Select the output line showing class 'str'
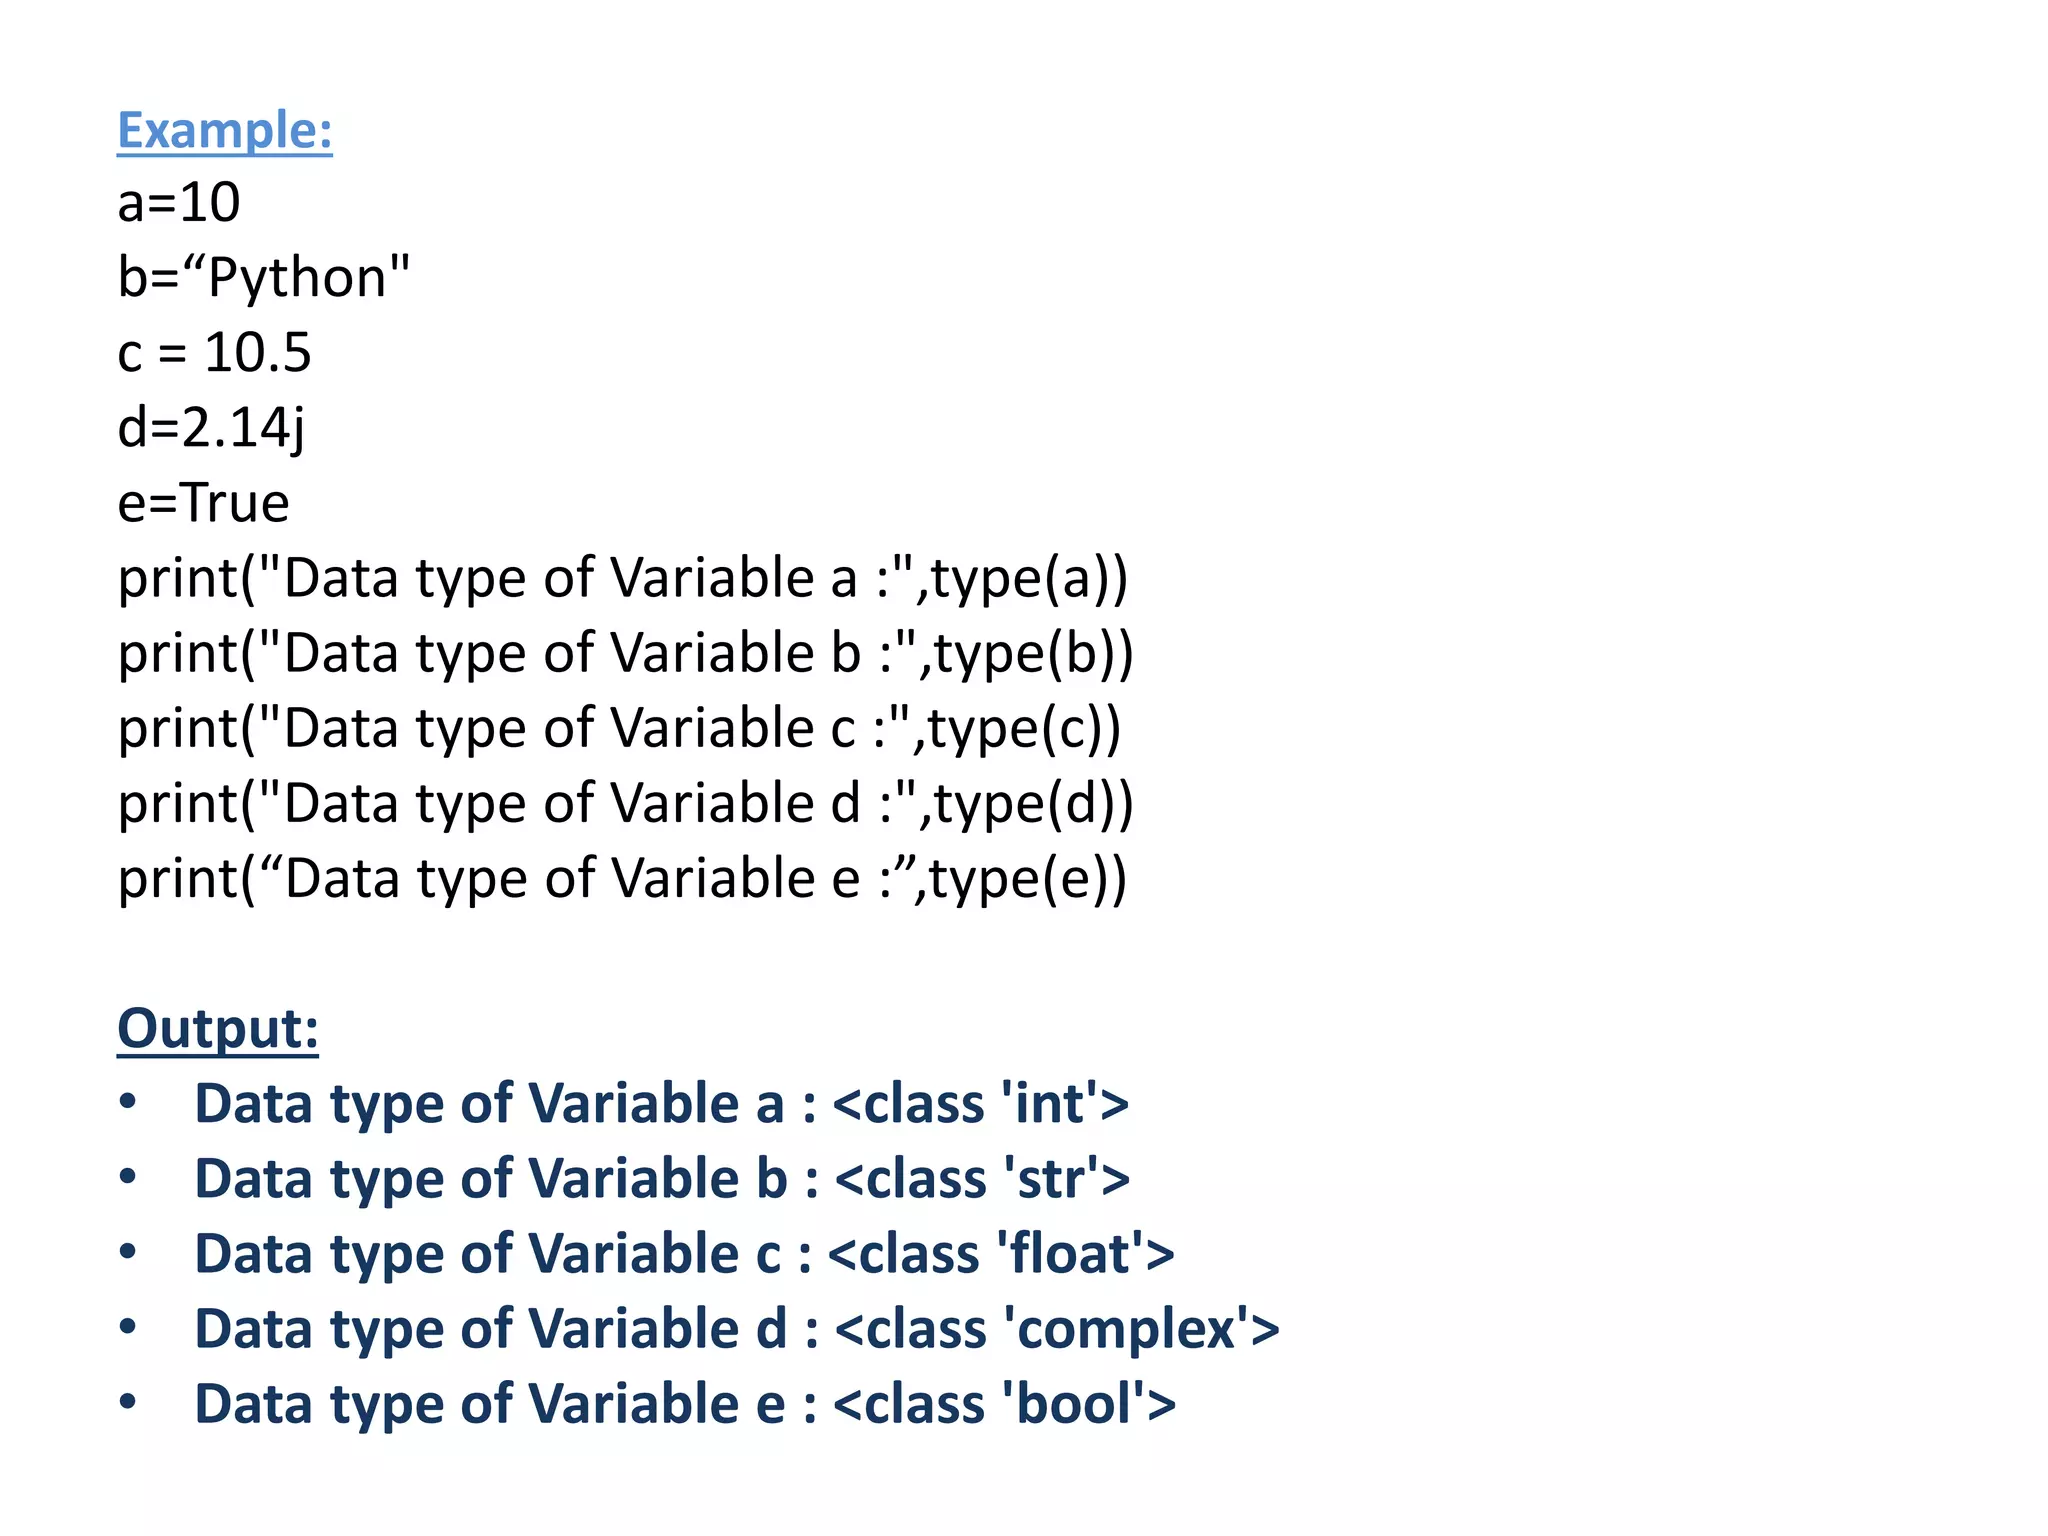Screen dimensions: 2048x1536 (x=662, y=1179)
